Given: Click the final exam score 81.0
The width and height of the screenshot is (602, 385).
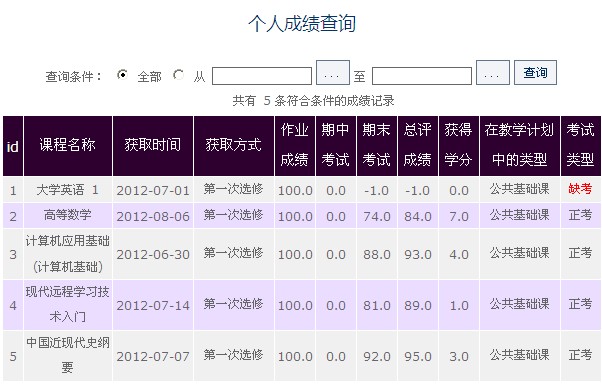Looking at the screenshot, I should [x=377, y=306].
